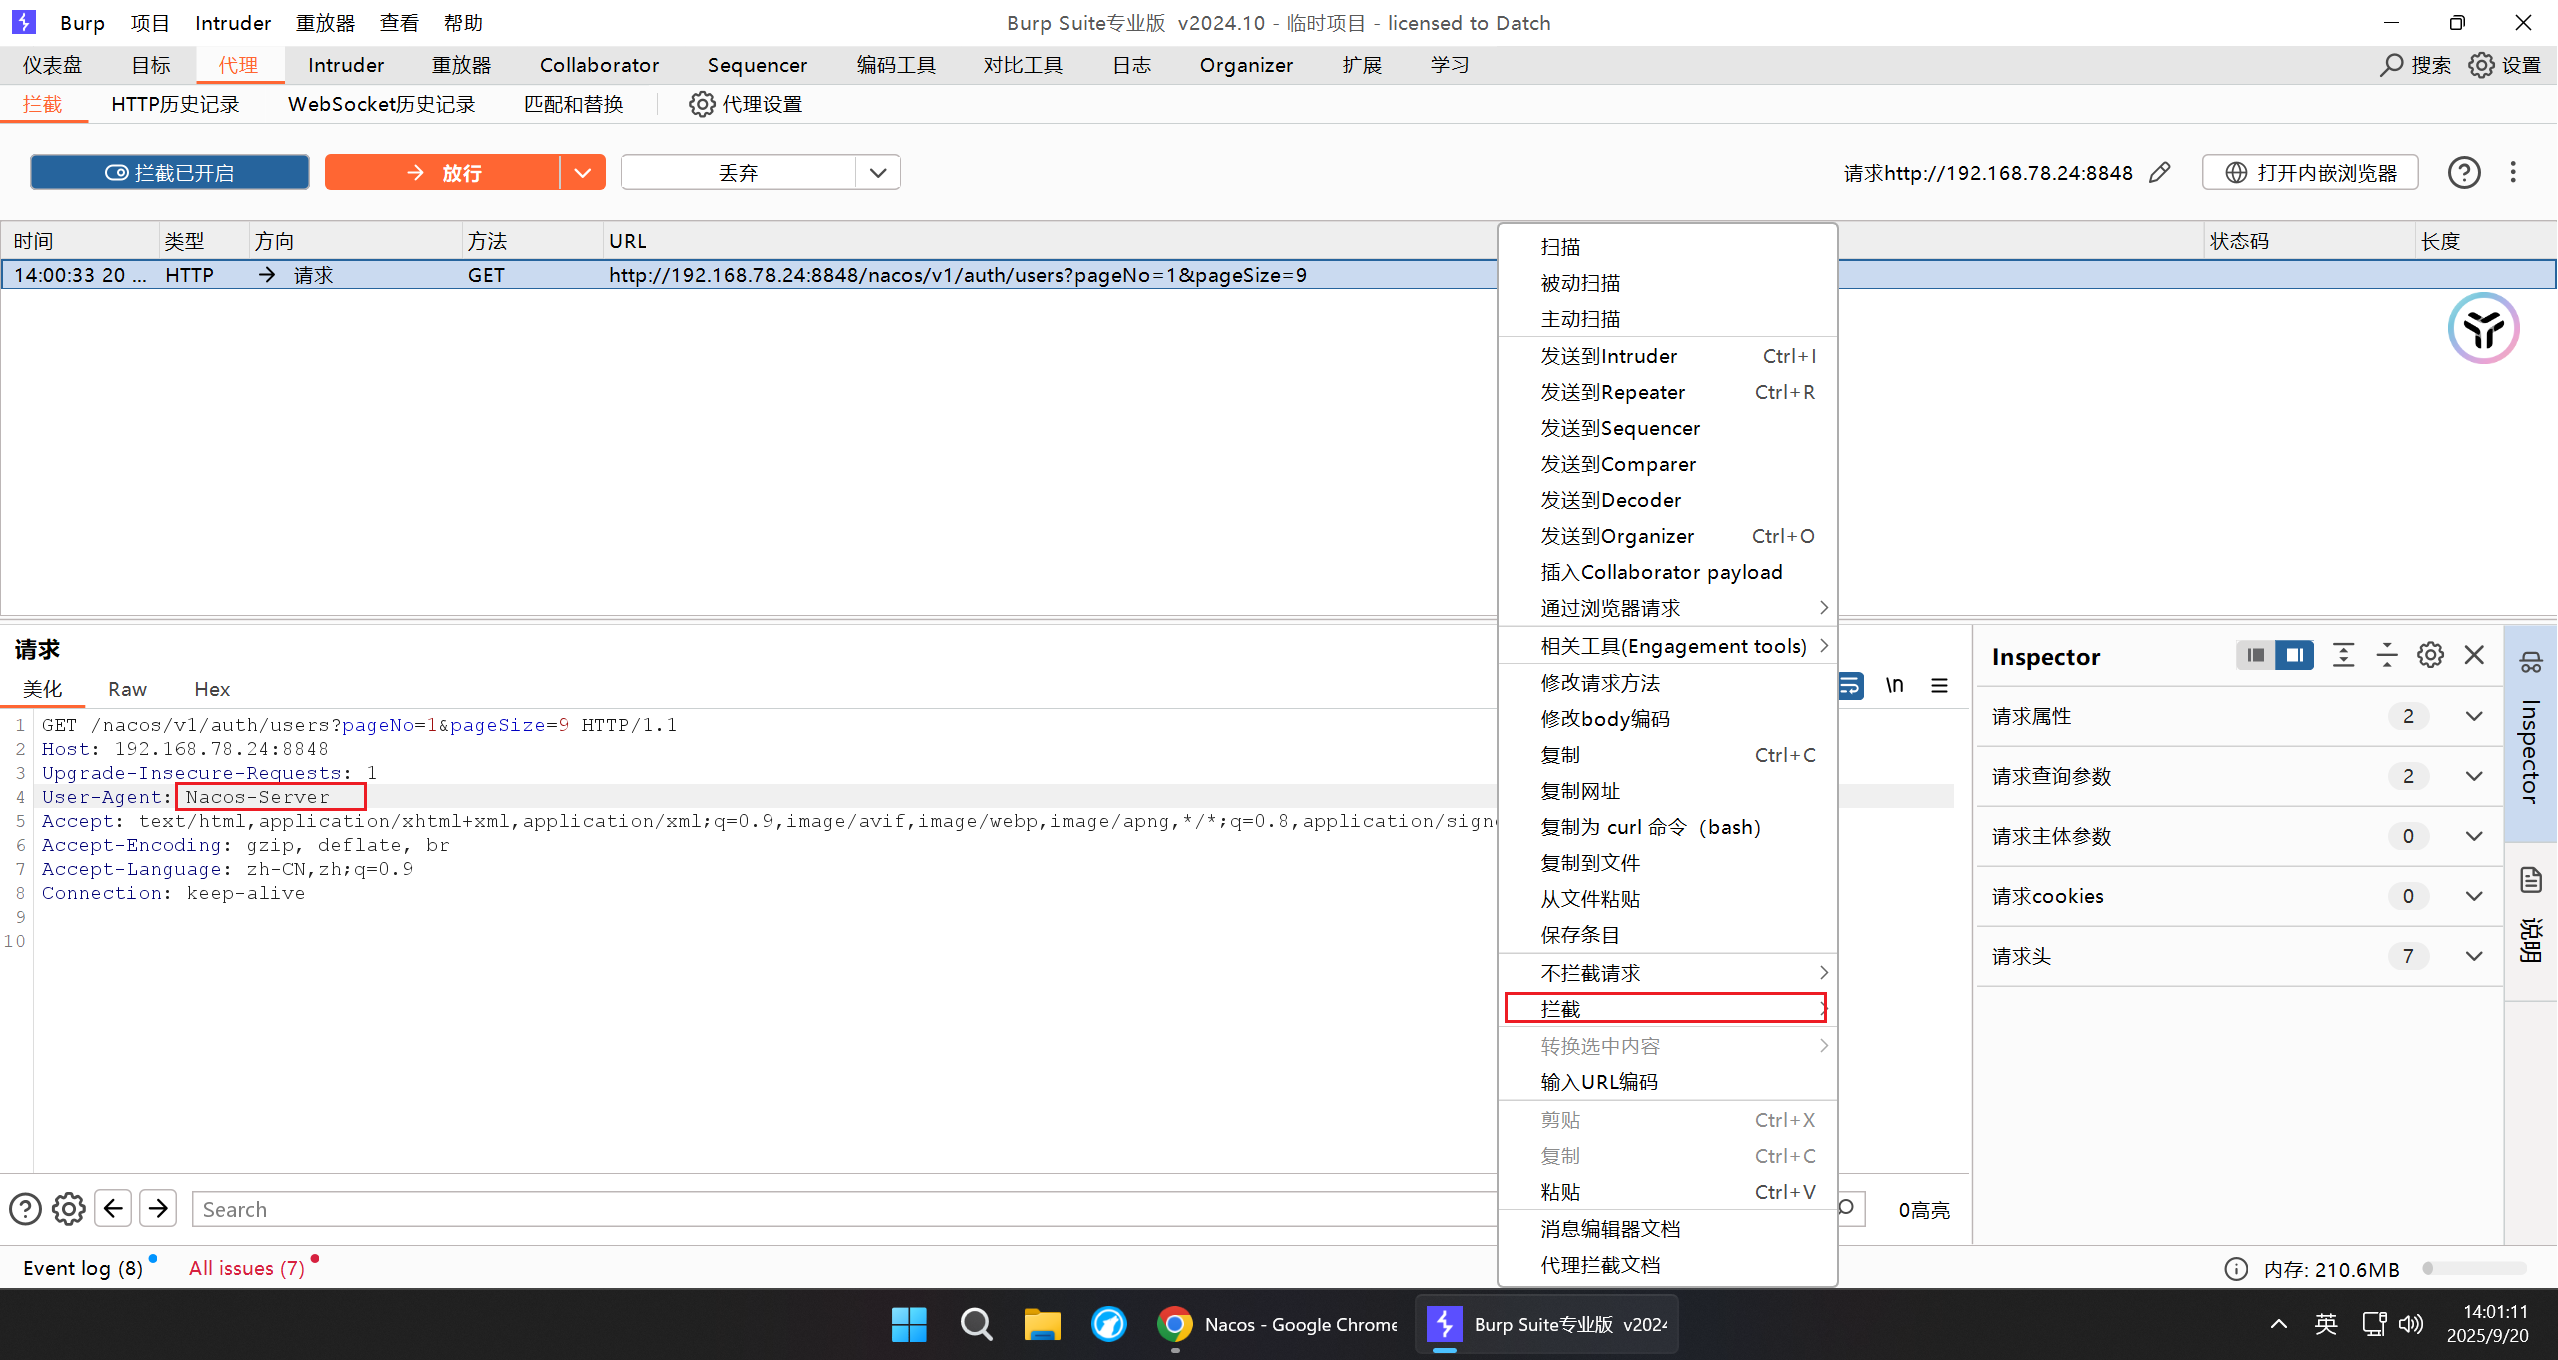
Task: Open All issues (7) in status bar
Action: point(247,1268)
